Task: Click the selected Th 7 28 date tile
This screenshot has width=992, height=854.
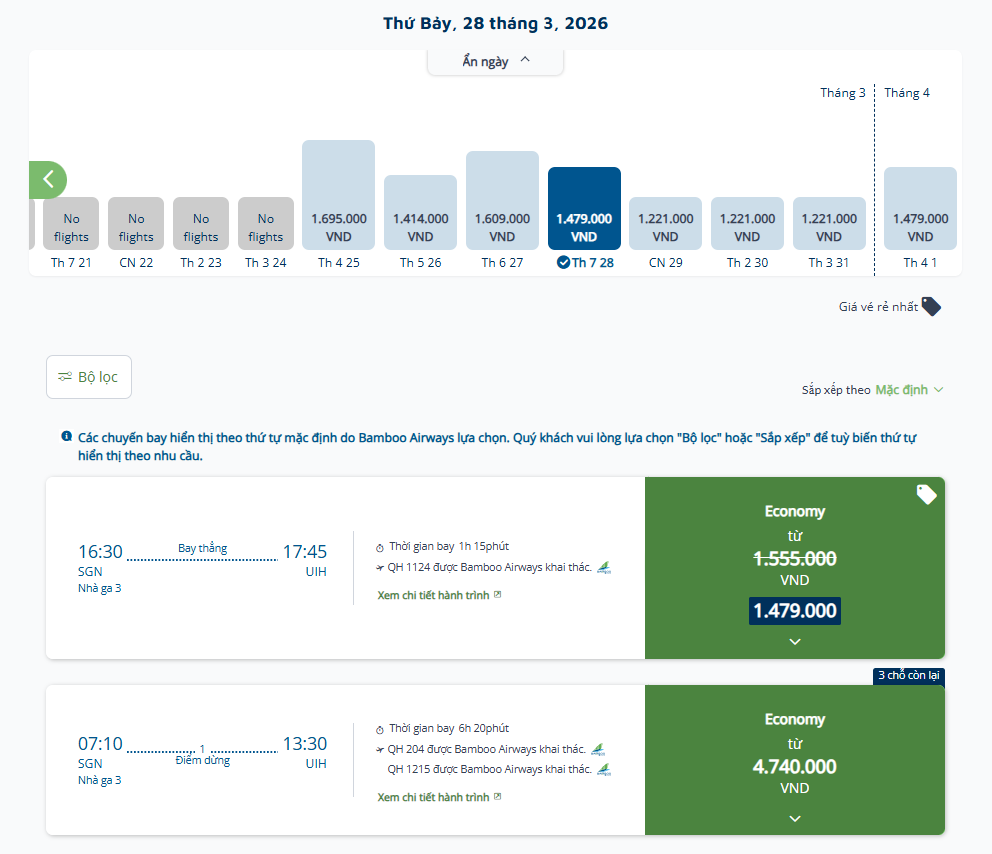Action: 584,209
